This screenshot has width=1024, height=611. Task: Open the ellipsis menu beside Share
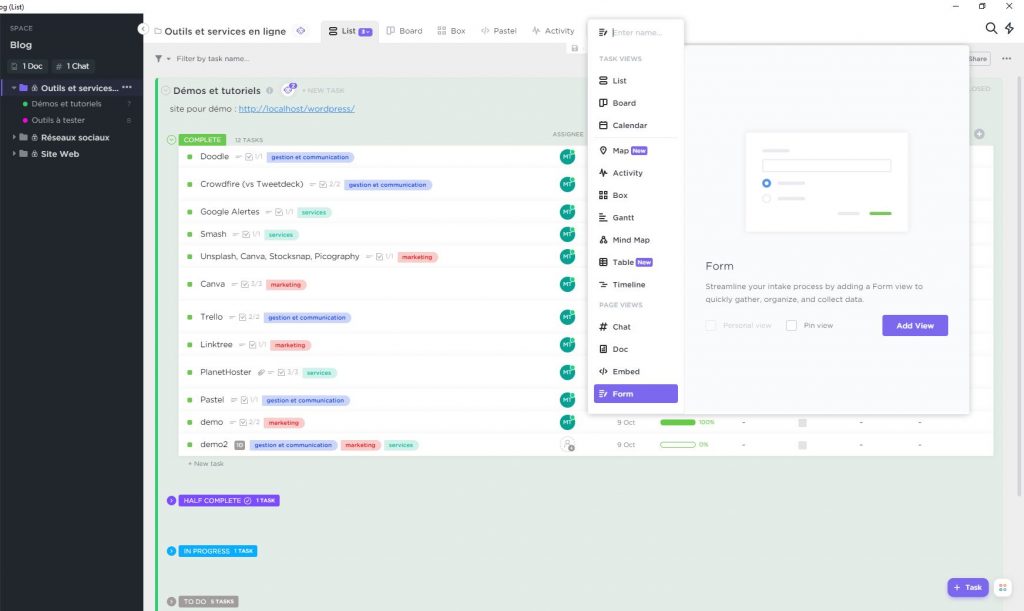pos(1006,59)
